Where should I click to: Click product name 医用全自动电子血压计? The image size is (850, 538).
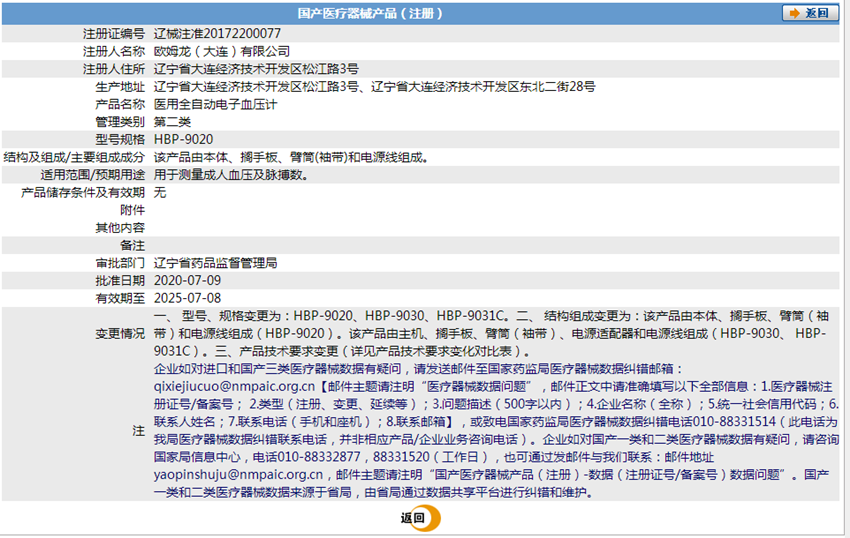point(215,104)
